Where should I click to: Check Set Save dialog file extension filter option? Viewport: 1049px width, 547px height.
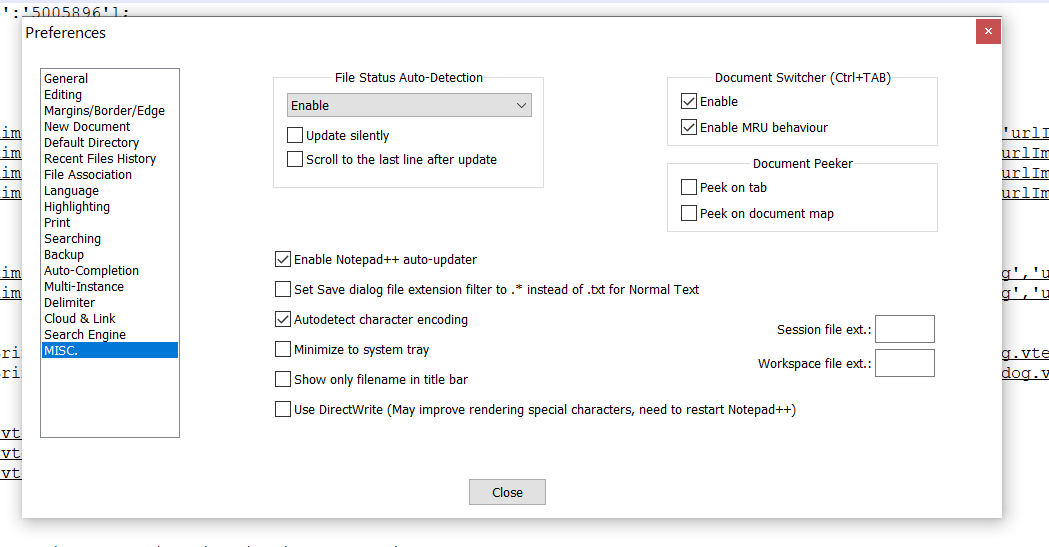(x=282, y=290)
